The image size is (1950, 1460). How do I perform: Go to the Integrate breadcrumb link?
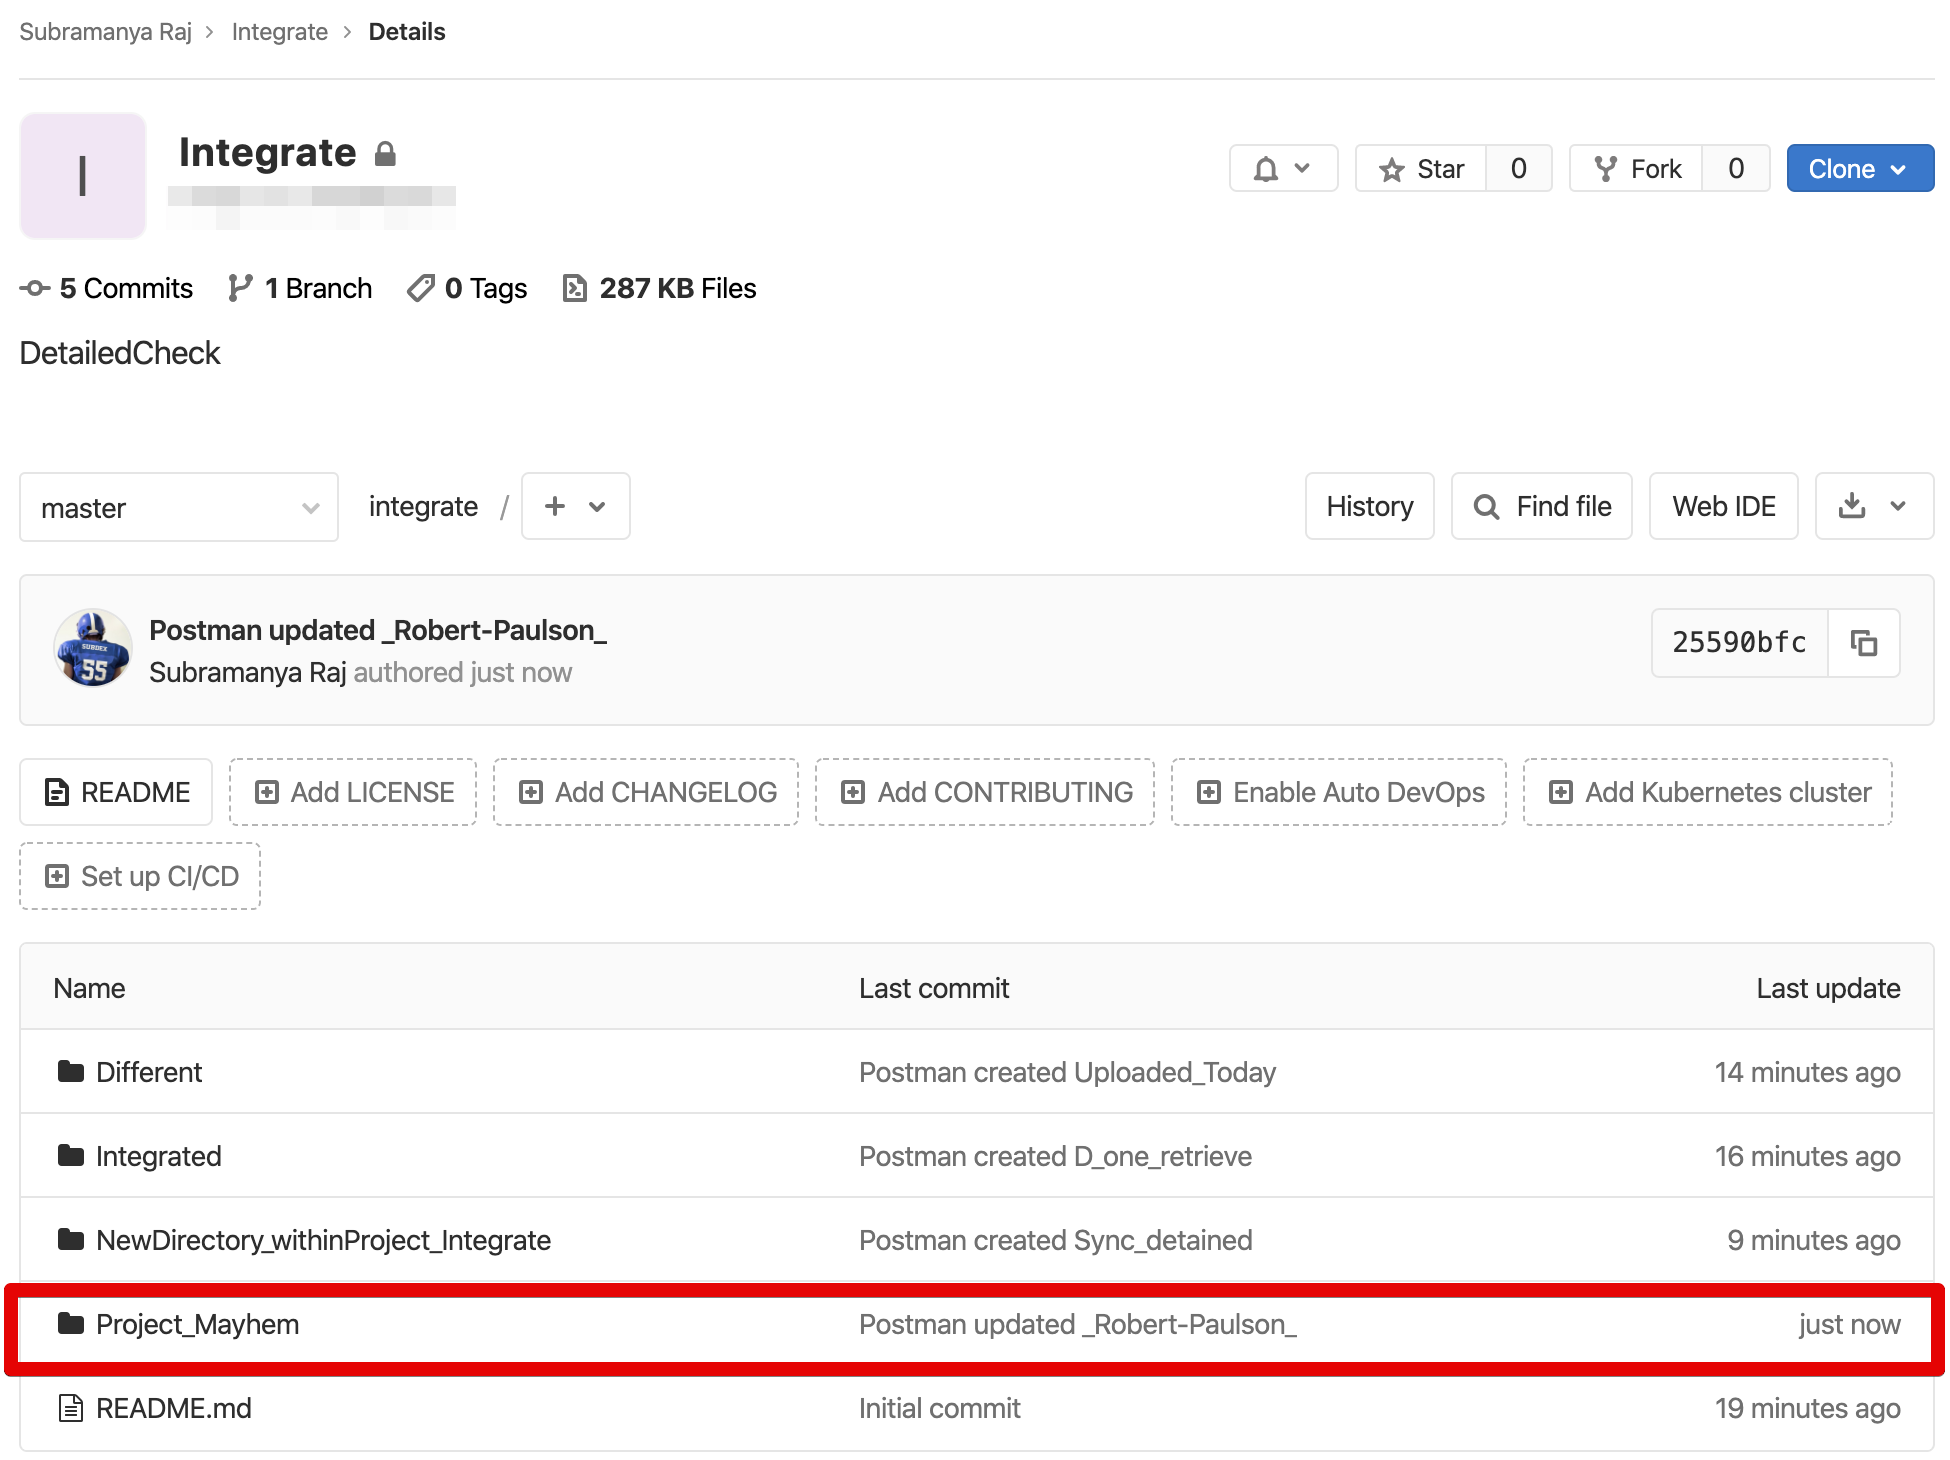[x=280, y=31]
